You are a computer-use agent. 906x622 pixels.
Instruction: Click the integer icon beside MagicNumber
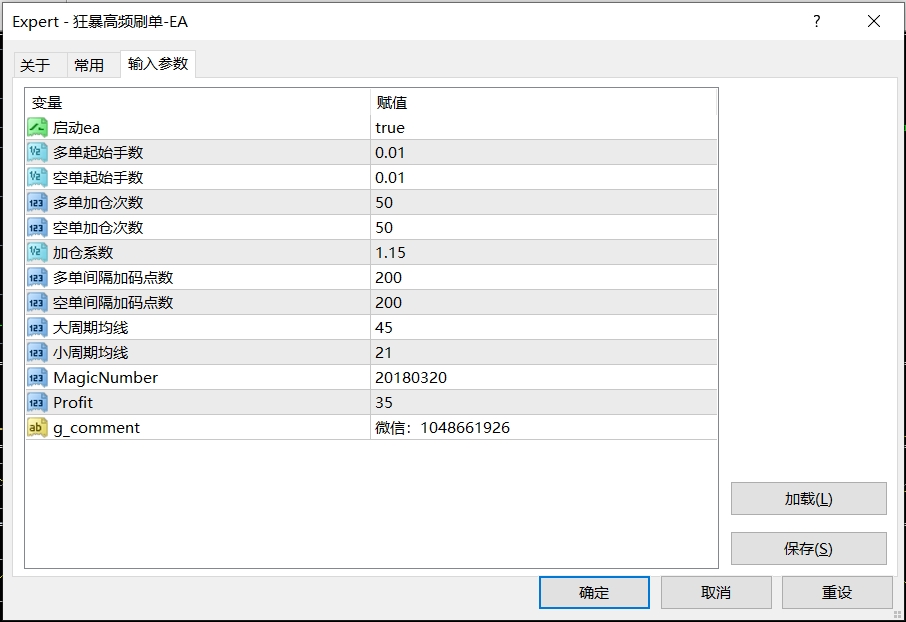(37, 378)
